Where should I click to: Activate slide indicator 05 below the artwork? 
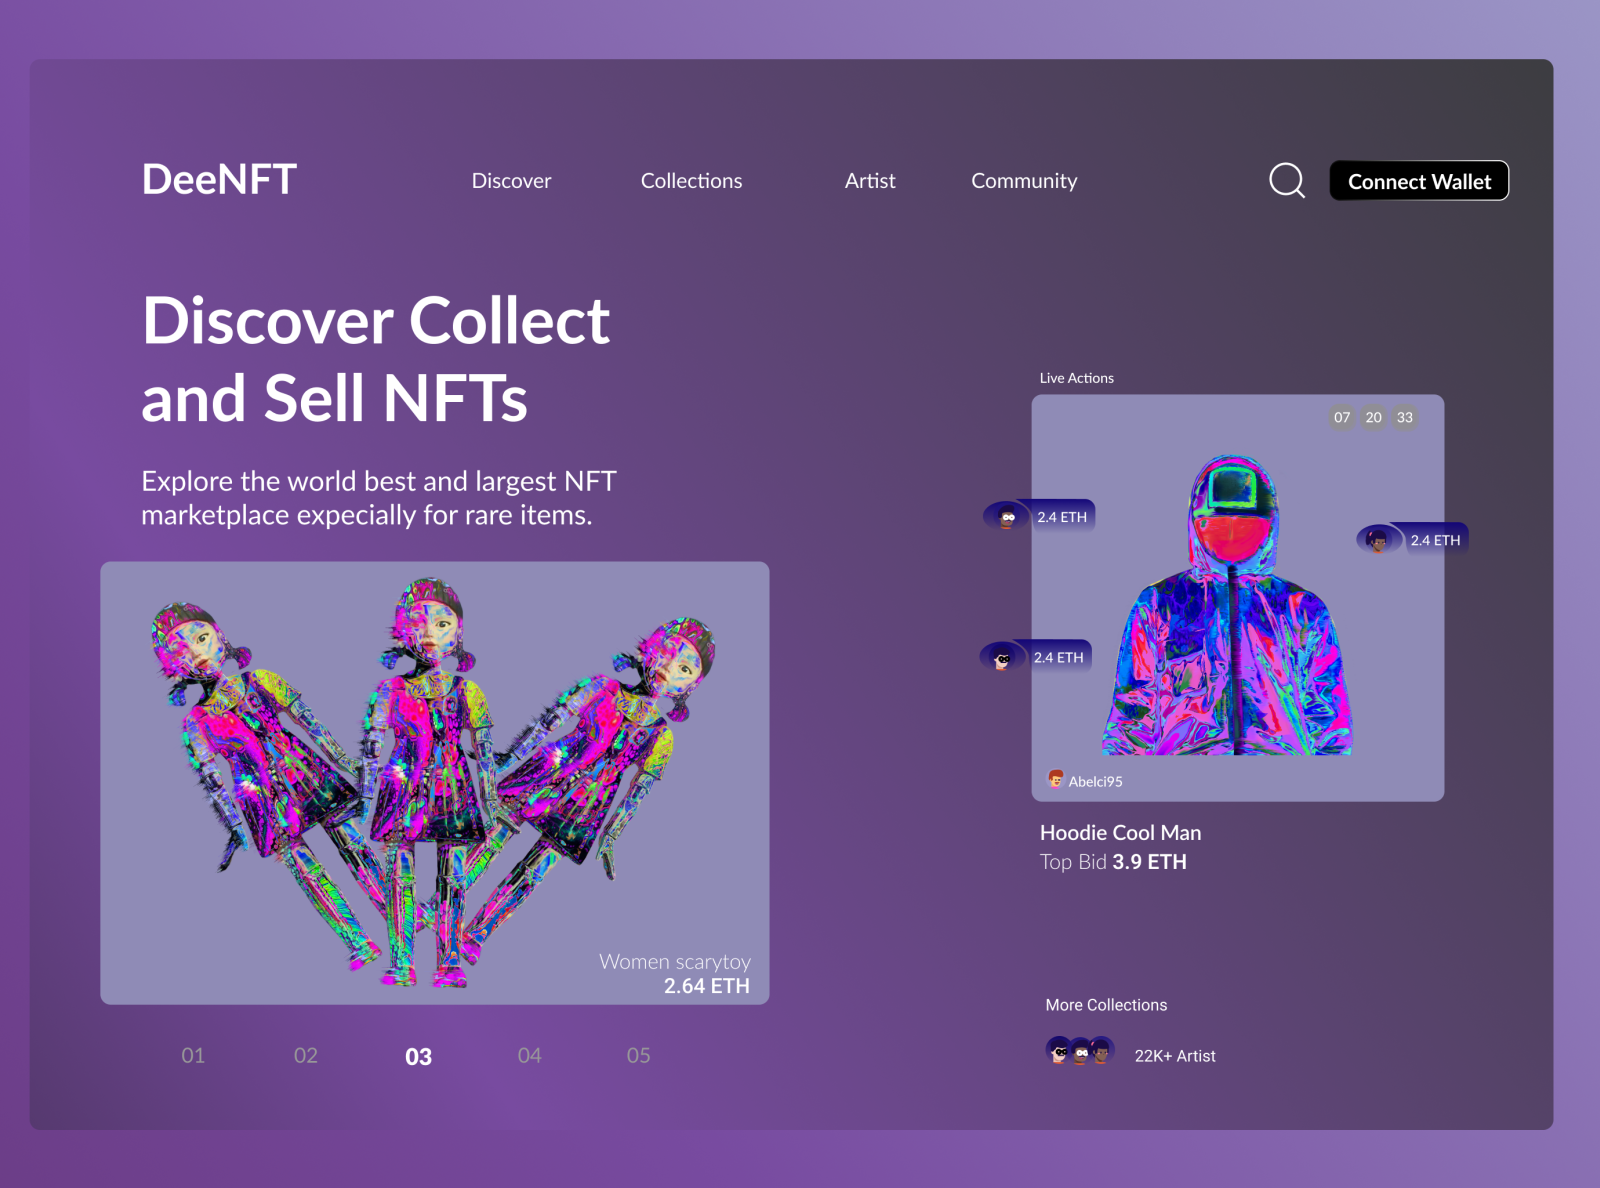tap(639, 1055)
